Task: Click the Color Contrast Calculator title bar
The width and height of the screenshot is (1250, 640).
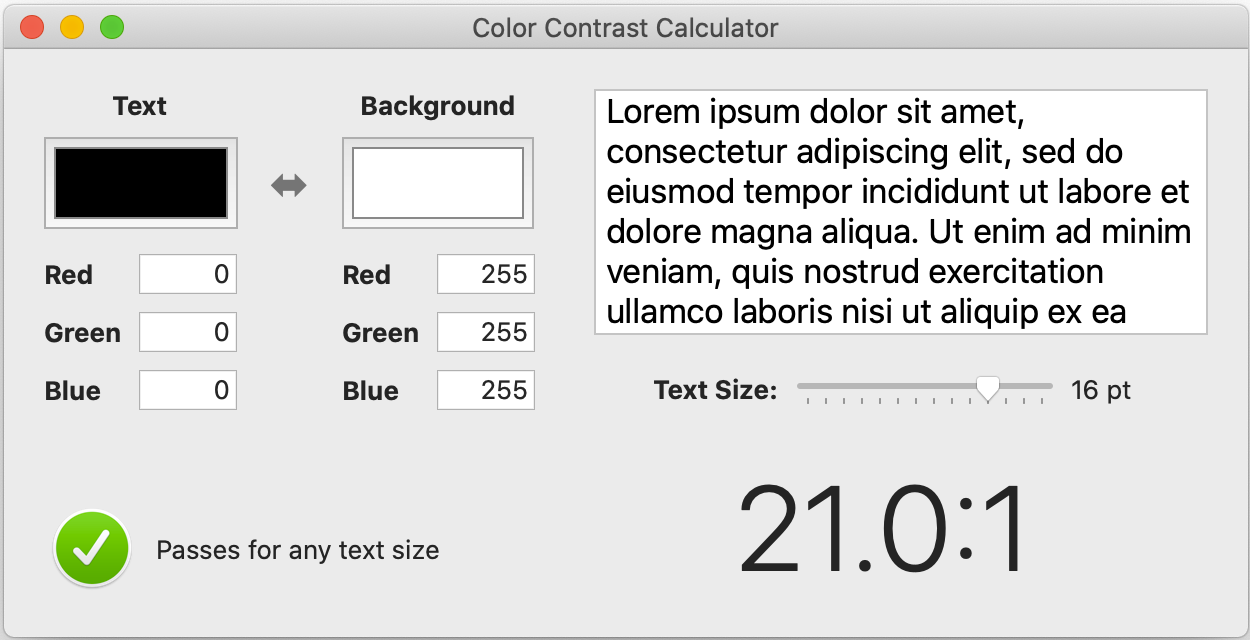Action: tap(625, 27)
